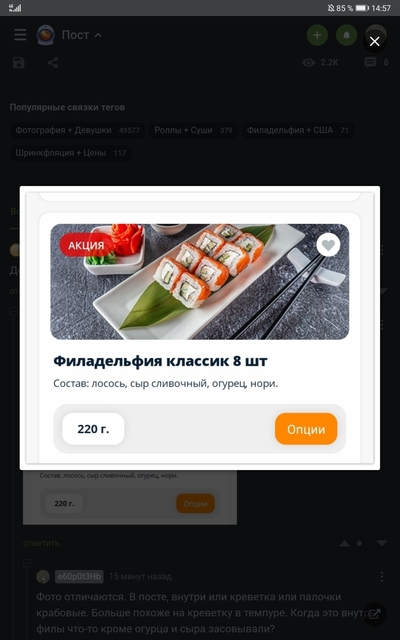Click ответить under the comment
This screenshot has height=640, width=400.
(41, 543)
